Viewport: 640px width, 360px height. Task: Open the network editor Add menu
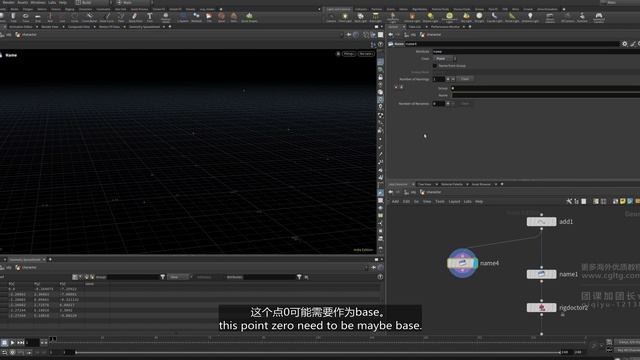tap(395, 201)
